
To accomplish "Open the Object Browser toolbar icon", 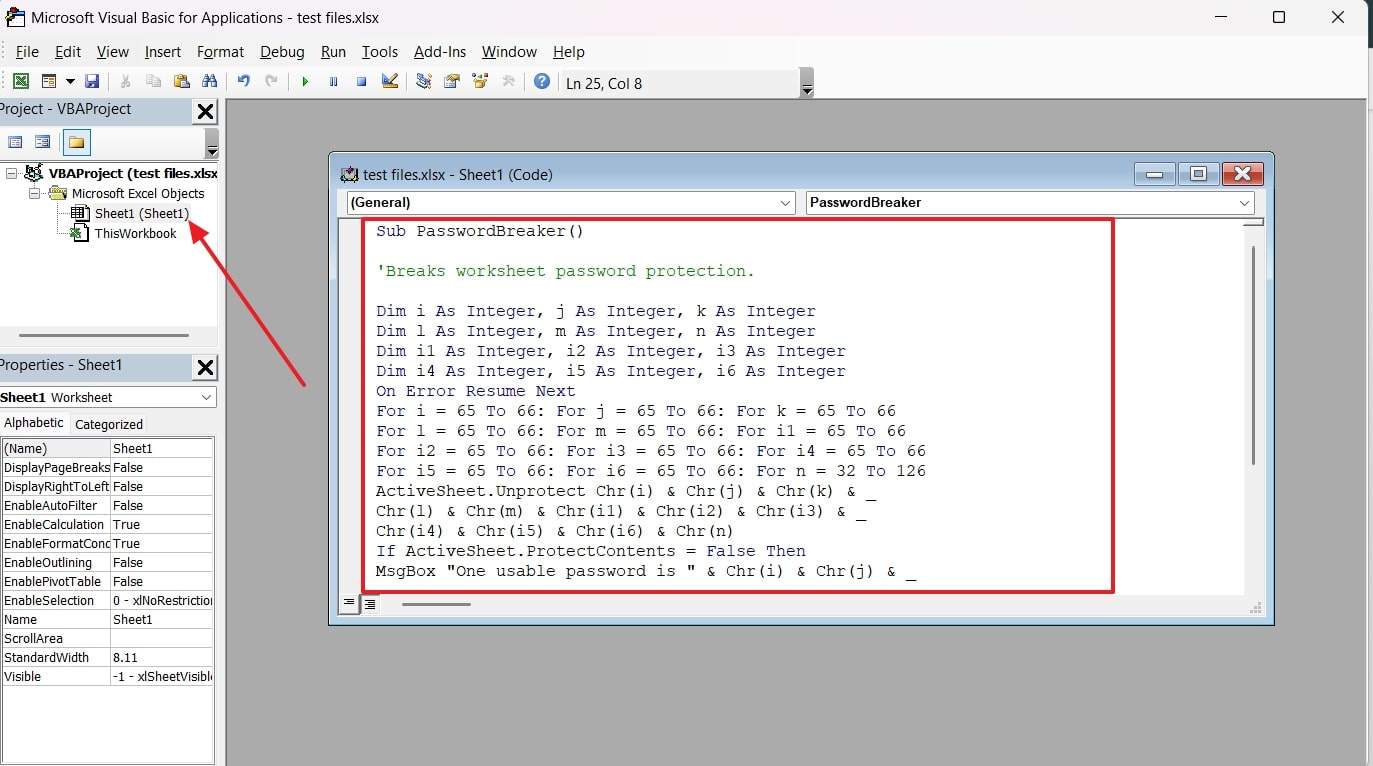I will (x=480, y=82).
